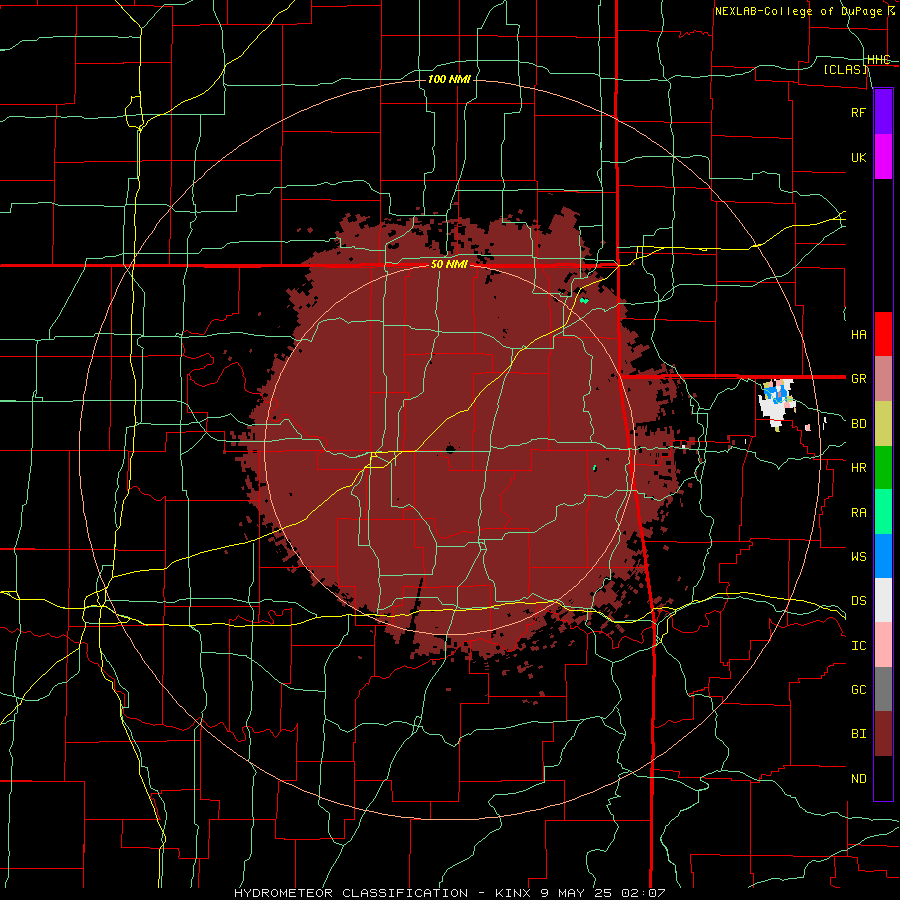Click the HR dark green color swatch
The height and width of the screenshot is (900, 900).
(883, 468)
